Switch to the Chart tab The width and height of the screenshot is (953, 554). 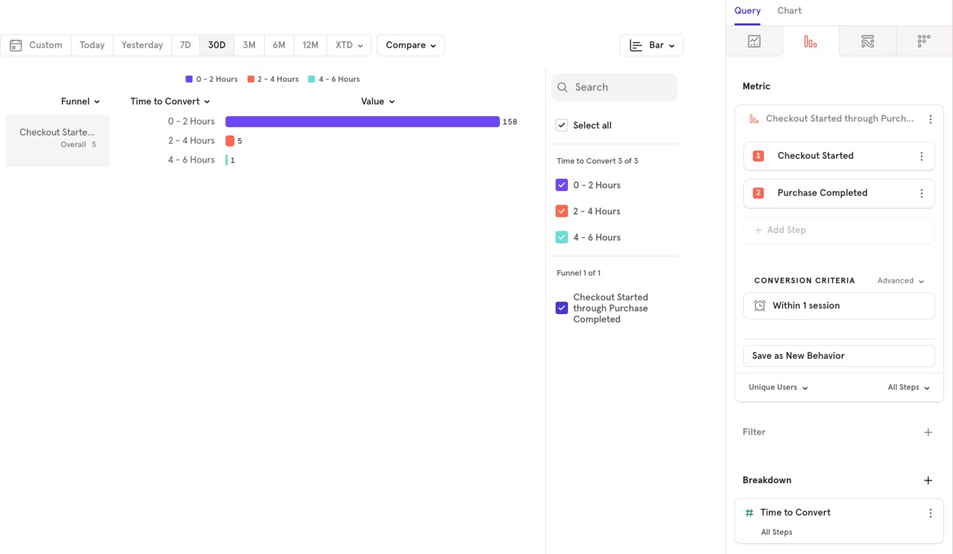tap(789, 11)
